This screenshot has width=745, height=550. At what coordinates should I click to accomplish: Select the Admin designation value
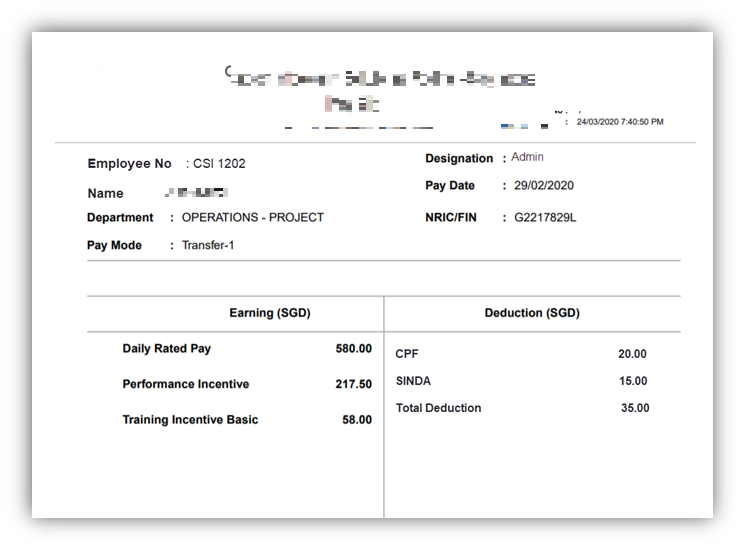coord(527,157)
